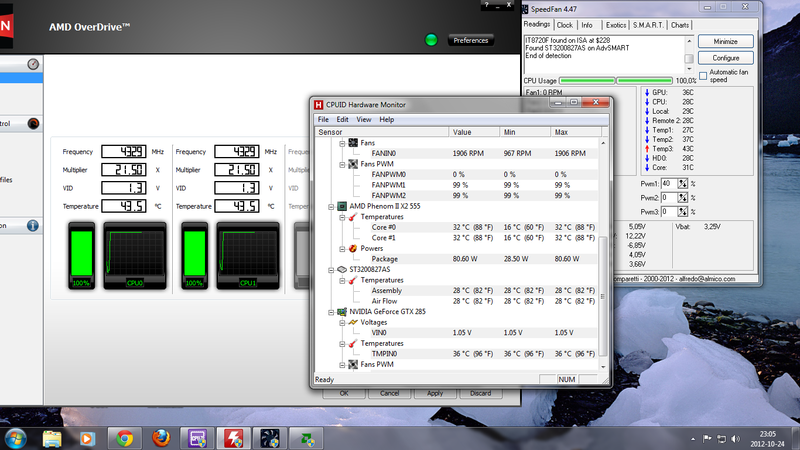The height and width of the screenshot is (450, 800).
Task: Switch to the CPU-Z style purple taskbar icon
Action: click(x=197, y=438)
